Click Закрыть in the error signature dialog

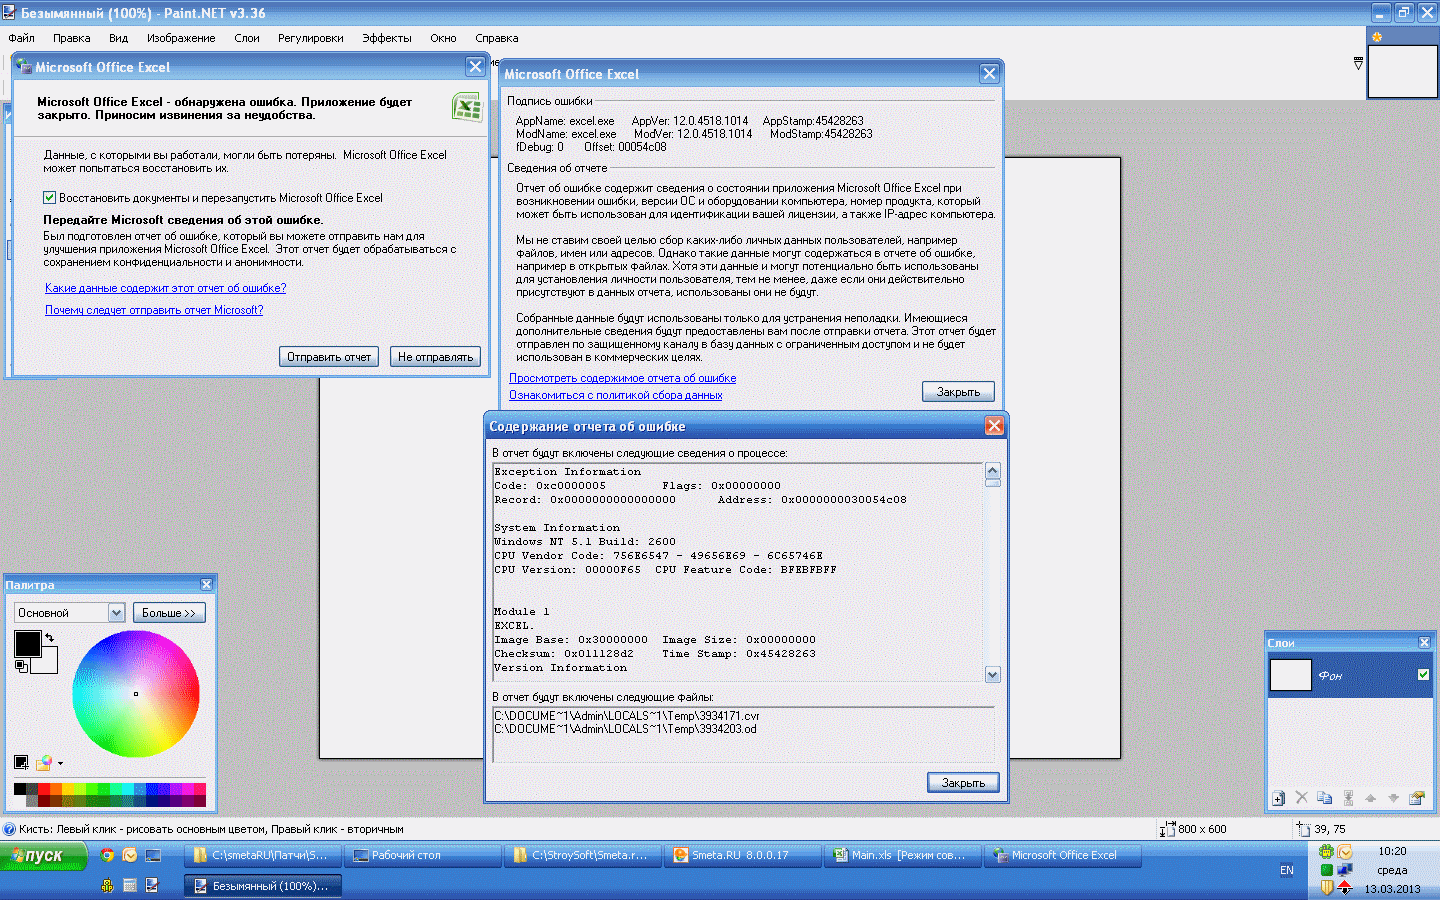pos(958,392)
